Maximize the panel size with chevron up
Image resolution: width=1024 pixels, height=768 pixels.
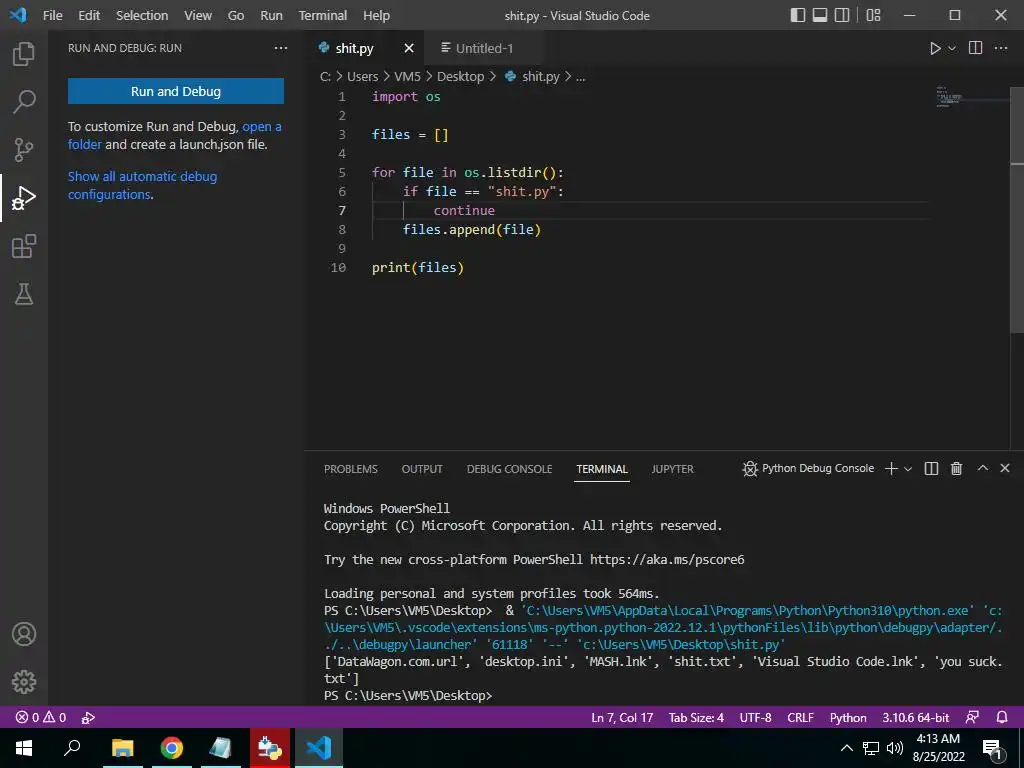(982, 468)
